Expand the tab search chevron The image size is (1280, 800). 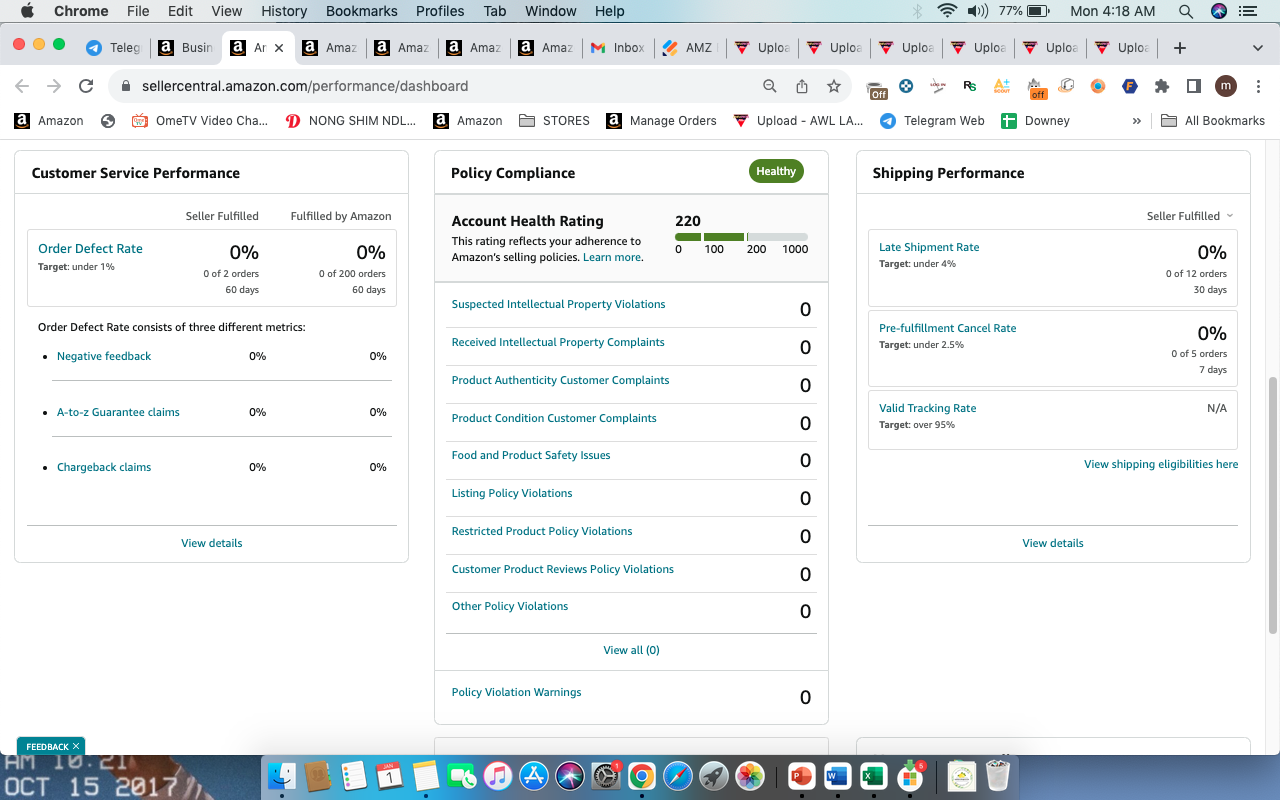1257,47
